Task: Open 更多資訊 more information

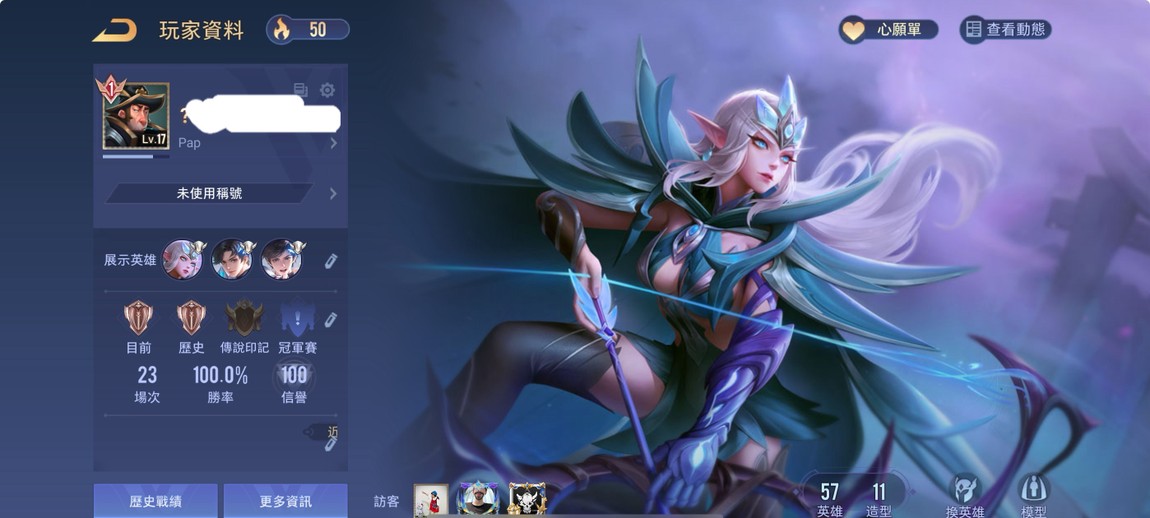Action: (285, 501)
